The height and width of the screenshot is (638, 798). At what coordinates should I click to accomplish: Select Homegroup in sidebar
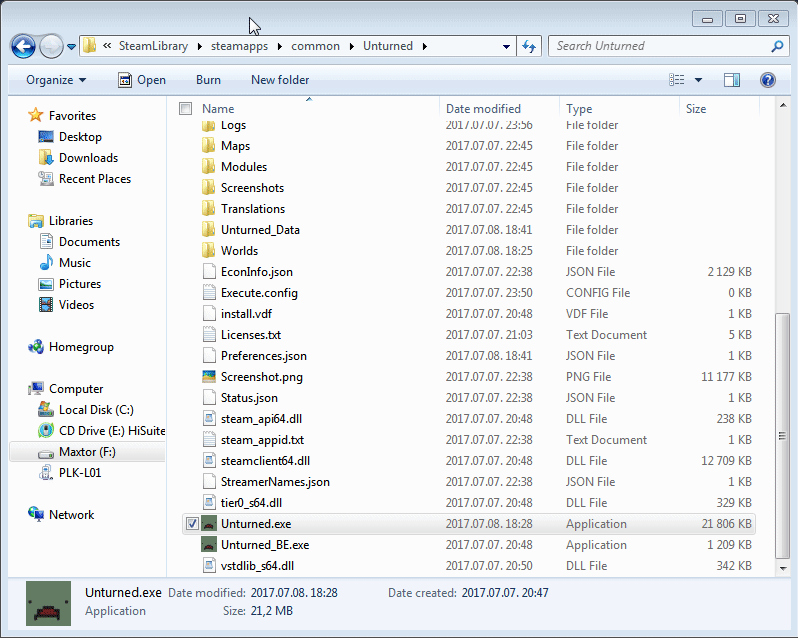pos(81,347)
